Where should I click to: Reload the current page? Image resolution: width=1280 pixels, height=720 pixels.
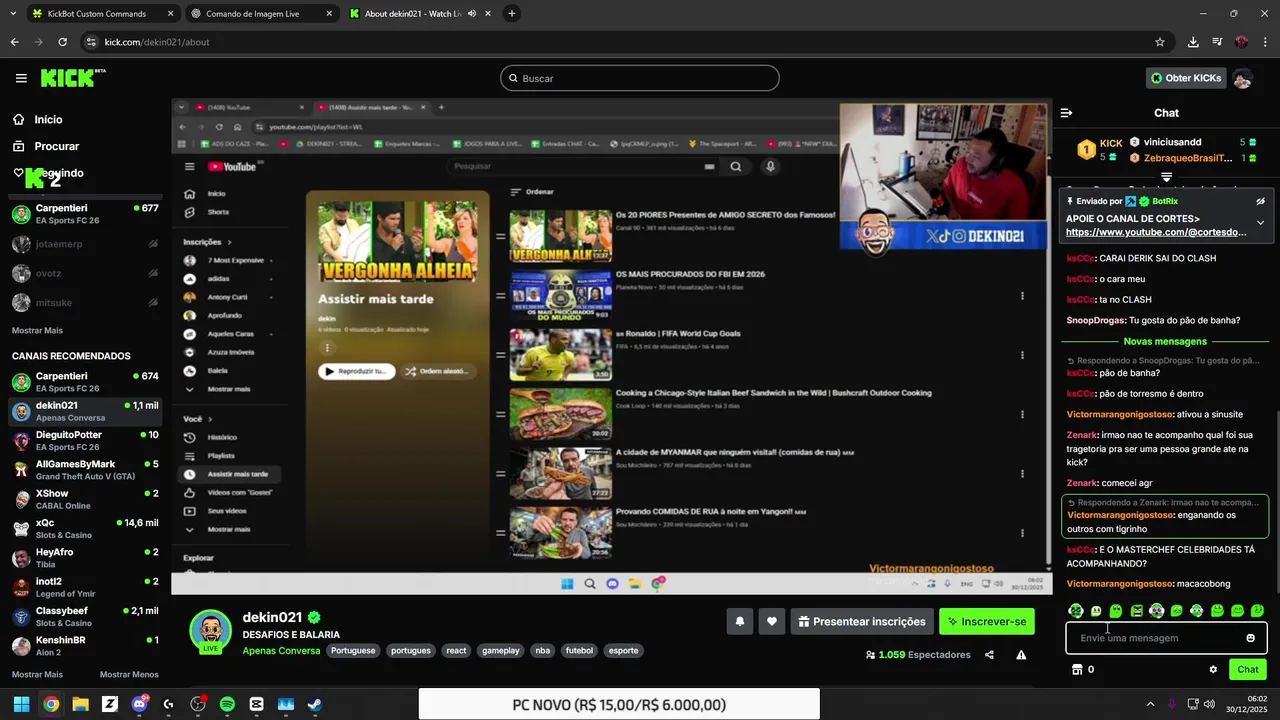point(62,42)
